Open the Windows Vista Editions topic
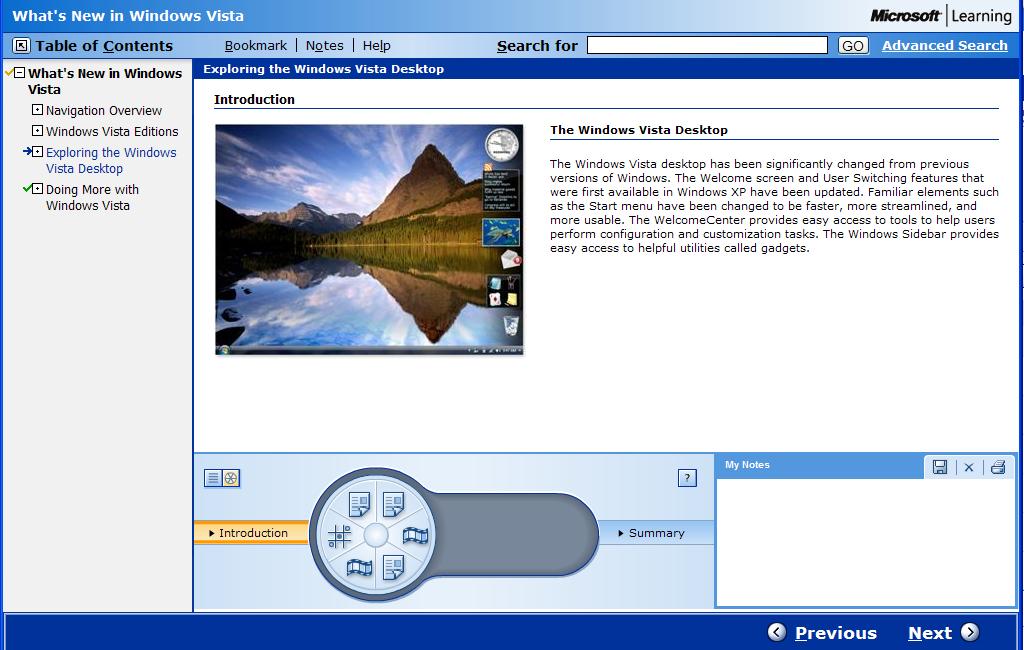This screenshot has height=650, width=1024. (x=112, y=131)
